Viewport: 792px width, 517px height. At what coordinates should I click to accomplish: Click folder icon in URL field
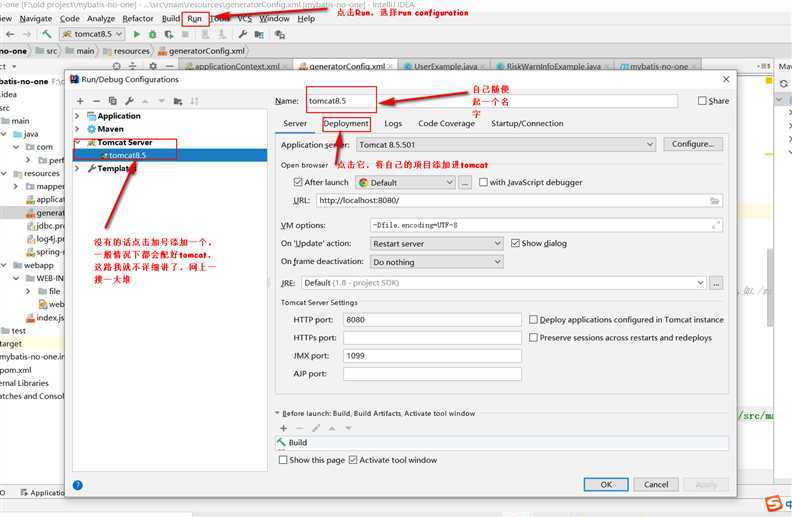click(x=714, y=200)
